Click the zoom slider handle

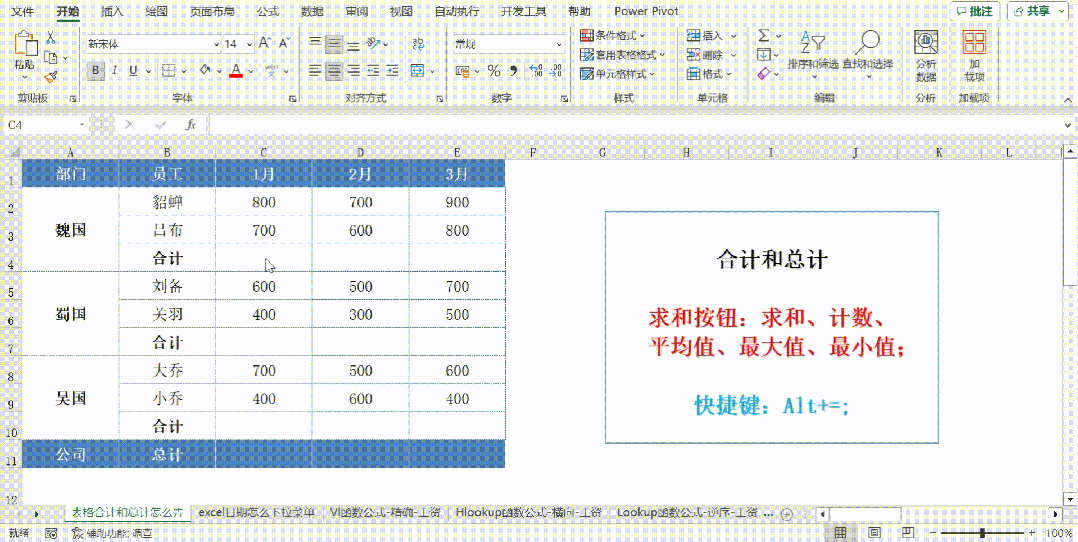coord(983,533)
